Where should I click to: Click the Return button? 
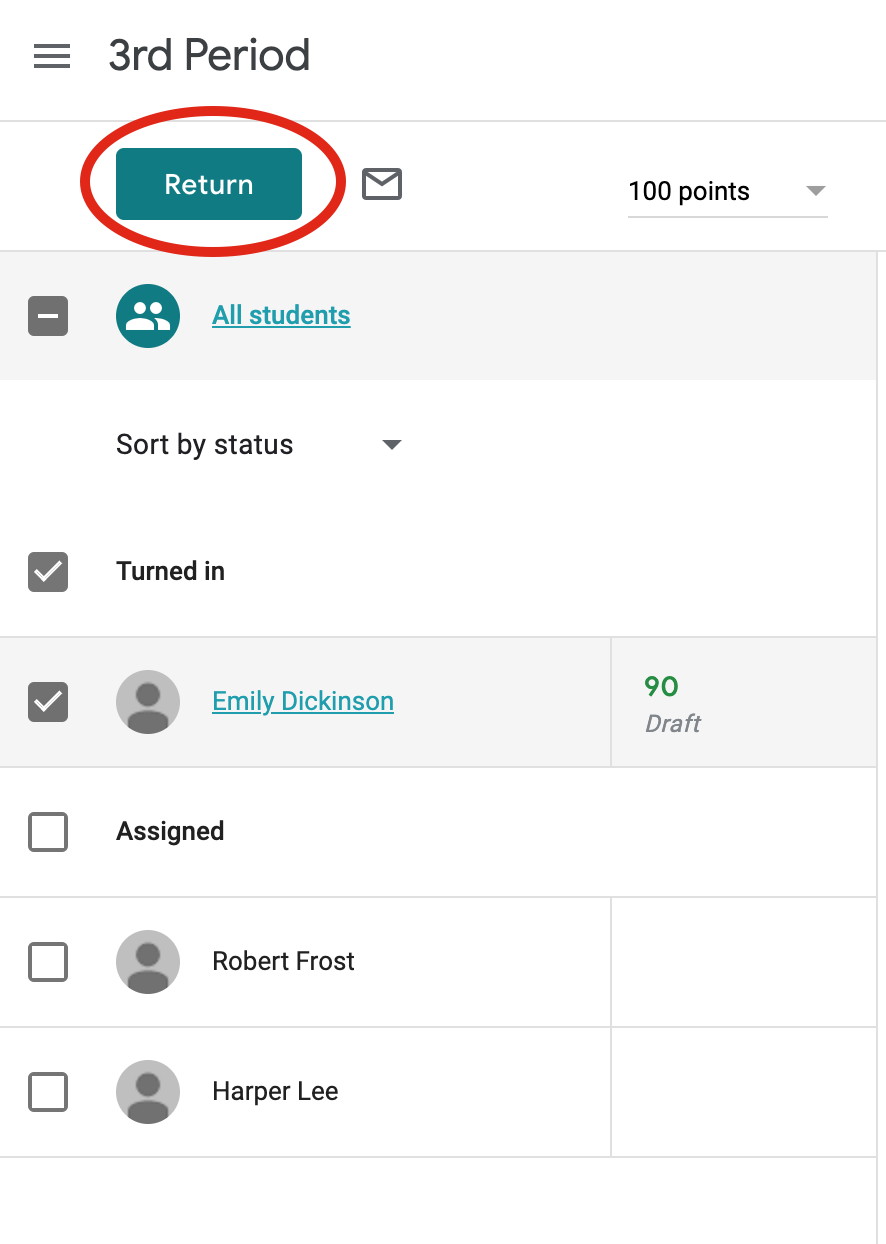click(208, 184)
